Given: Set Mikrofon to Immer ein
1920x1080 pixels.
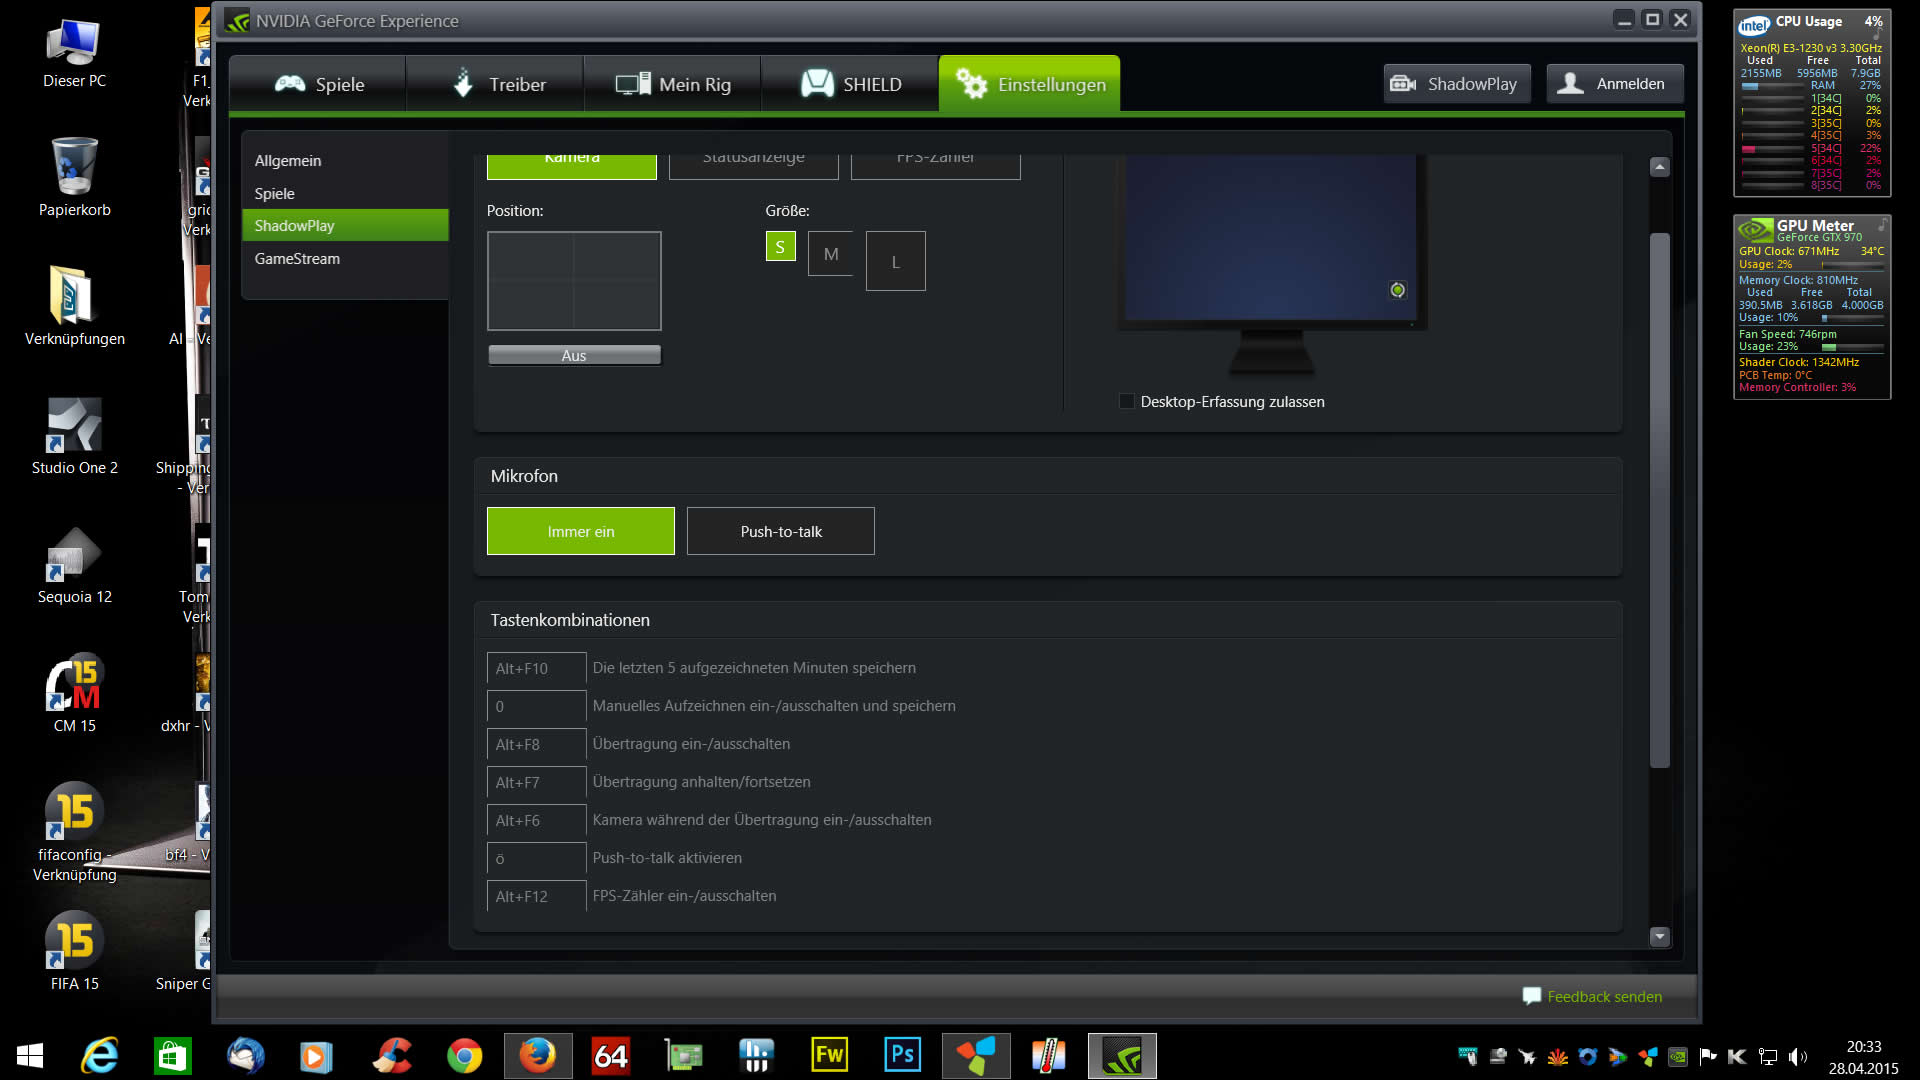Looking at the screenshot, I should [x=581, y=531].
